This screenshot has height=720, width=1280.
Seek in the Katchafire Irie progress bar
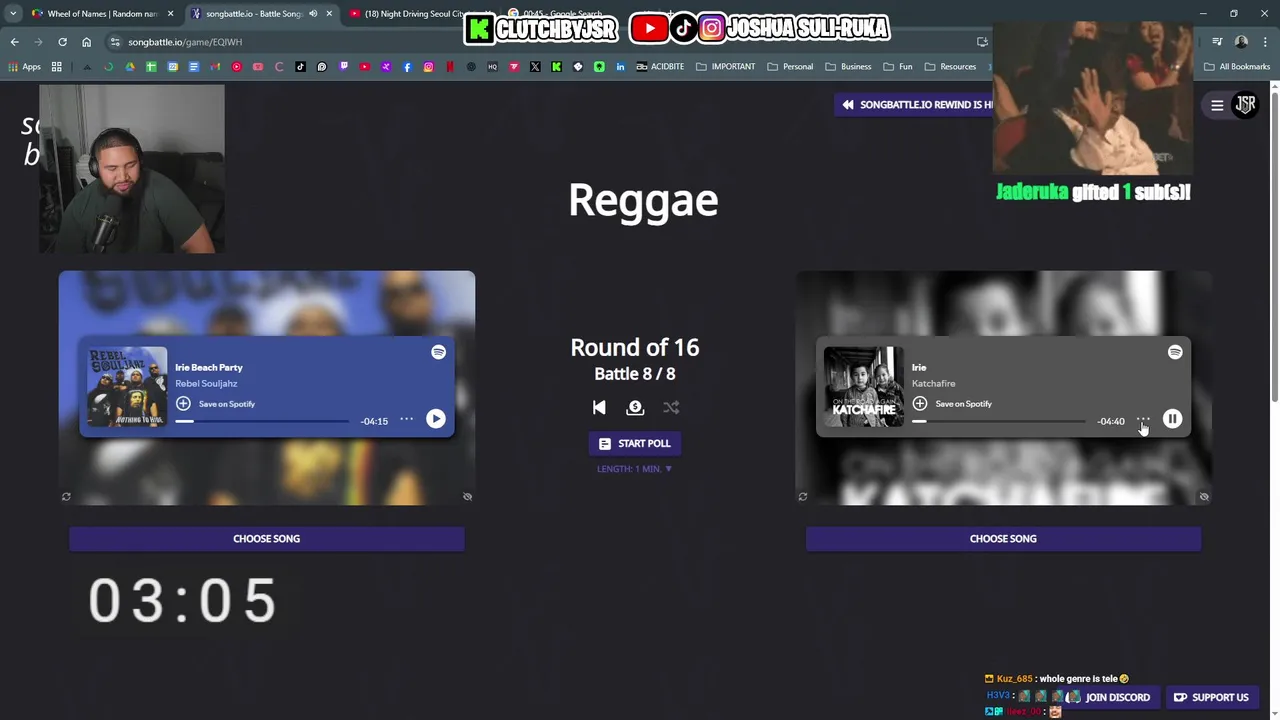coord(999,421)
